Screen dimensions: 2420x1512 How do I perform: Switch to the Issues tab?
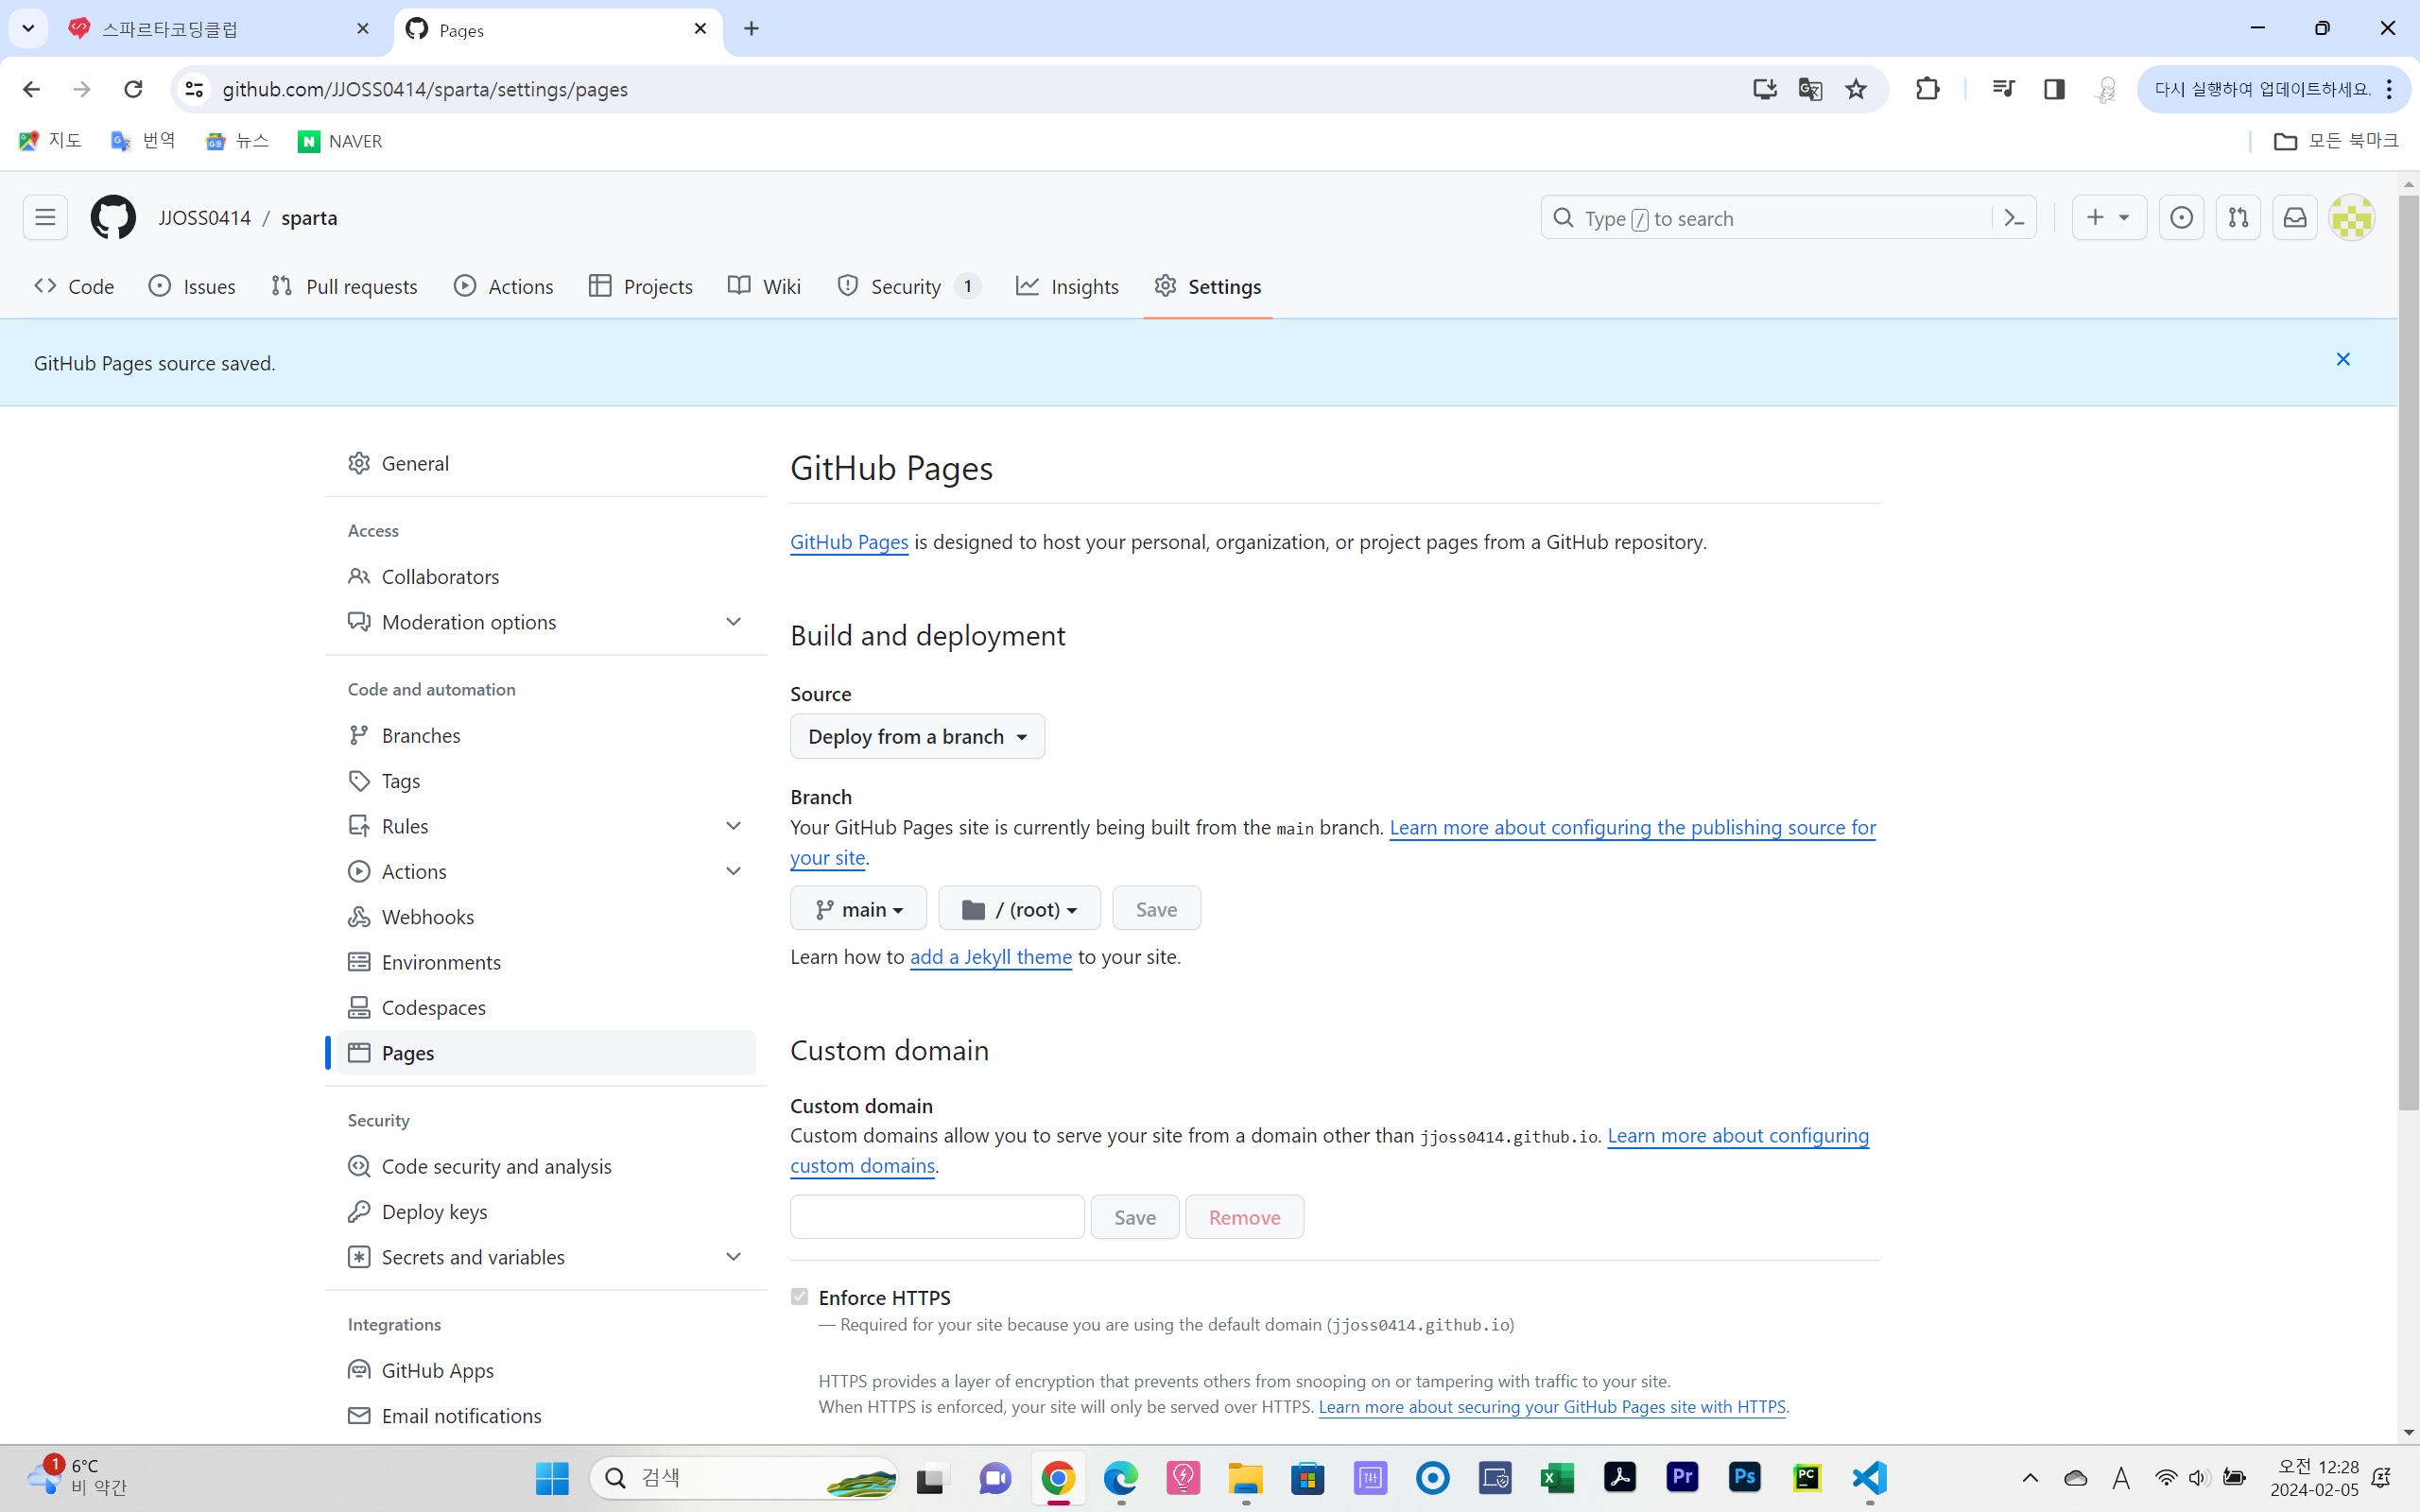[x=192, y=286]
